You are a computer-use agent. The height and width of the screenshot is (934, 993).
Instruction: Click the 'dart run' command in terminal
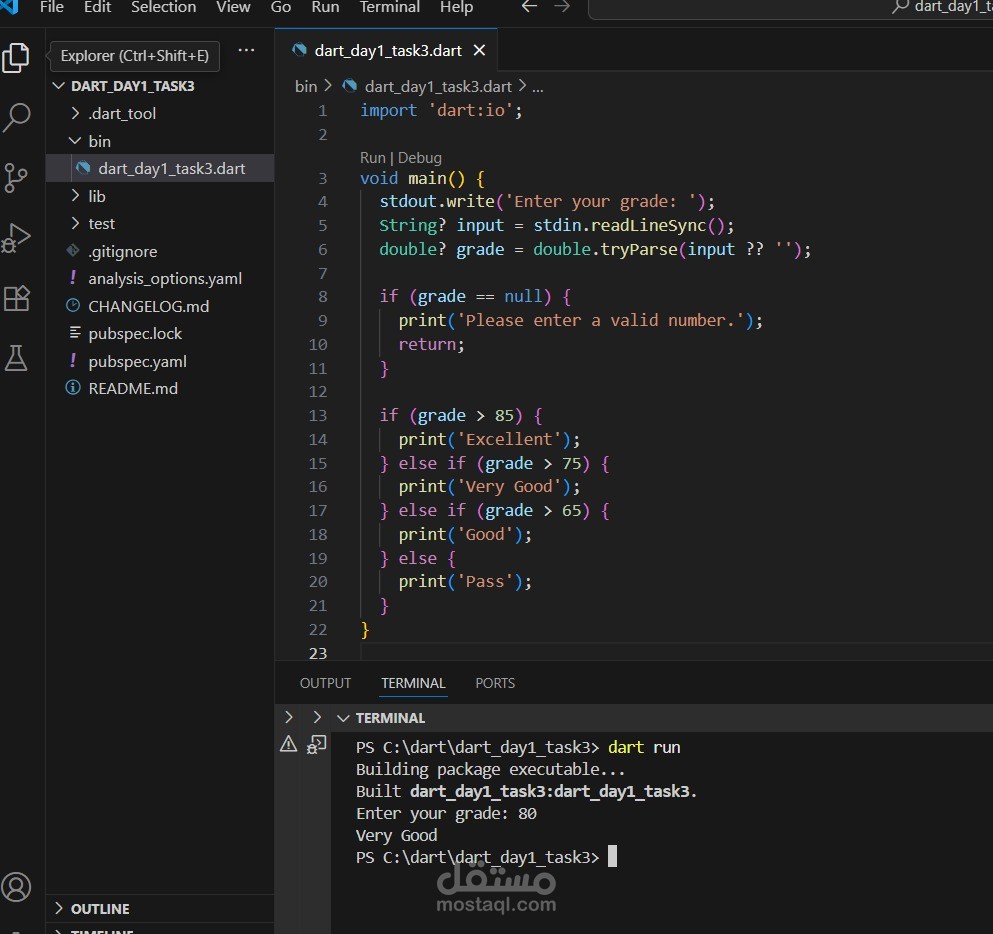[644, 747]
